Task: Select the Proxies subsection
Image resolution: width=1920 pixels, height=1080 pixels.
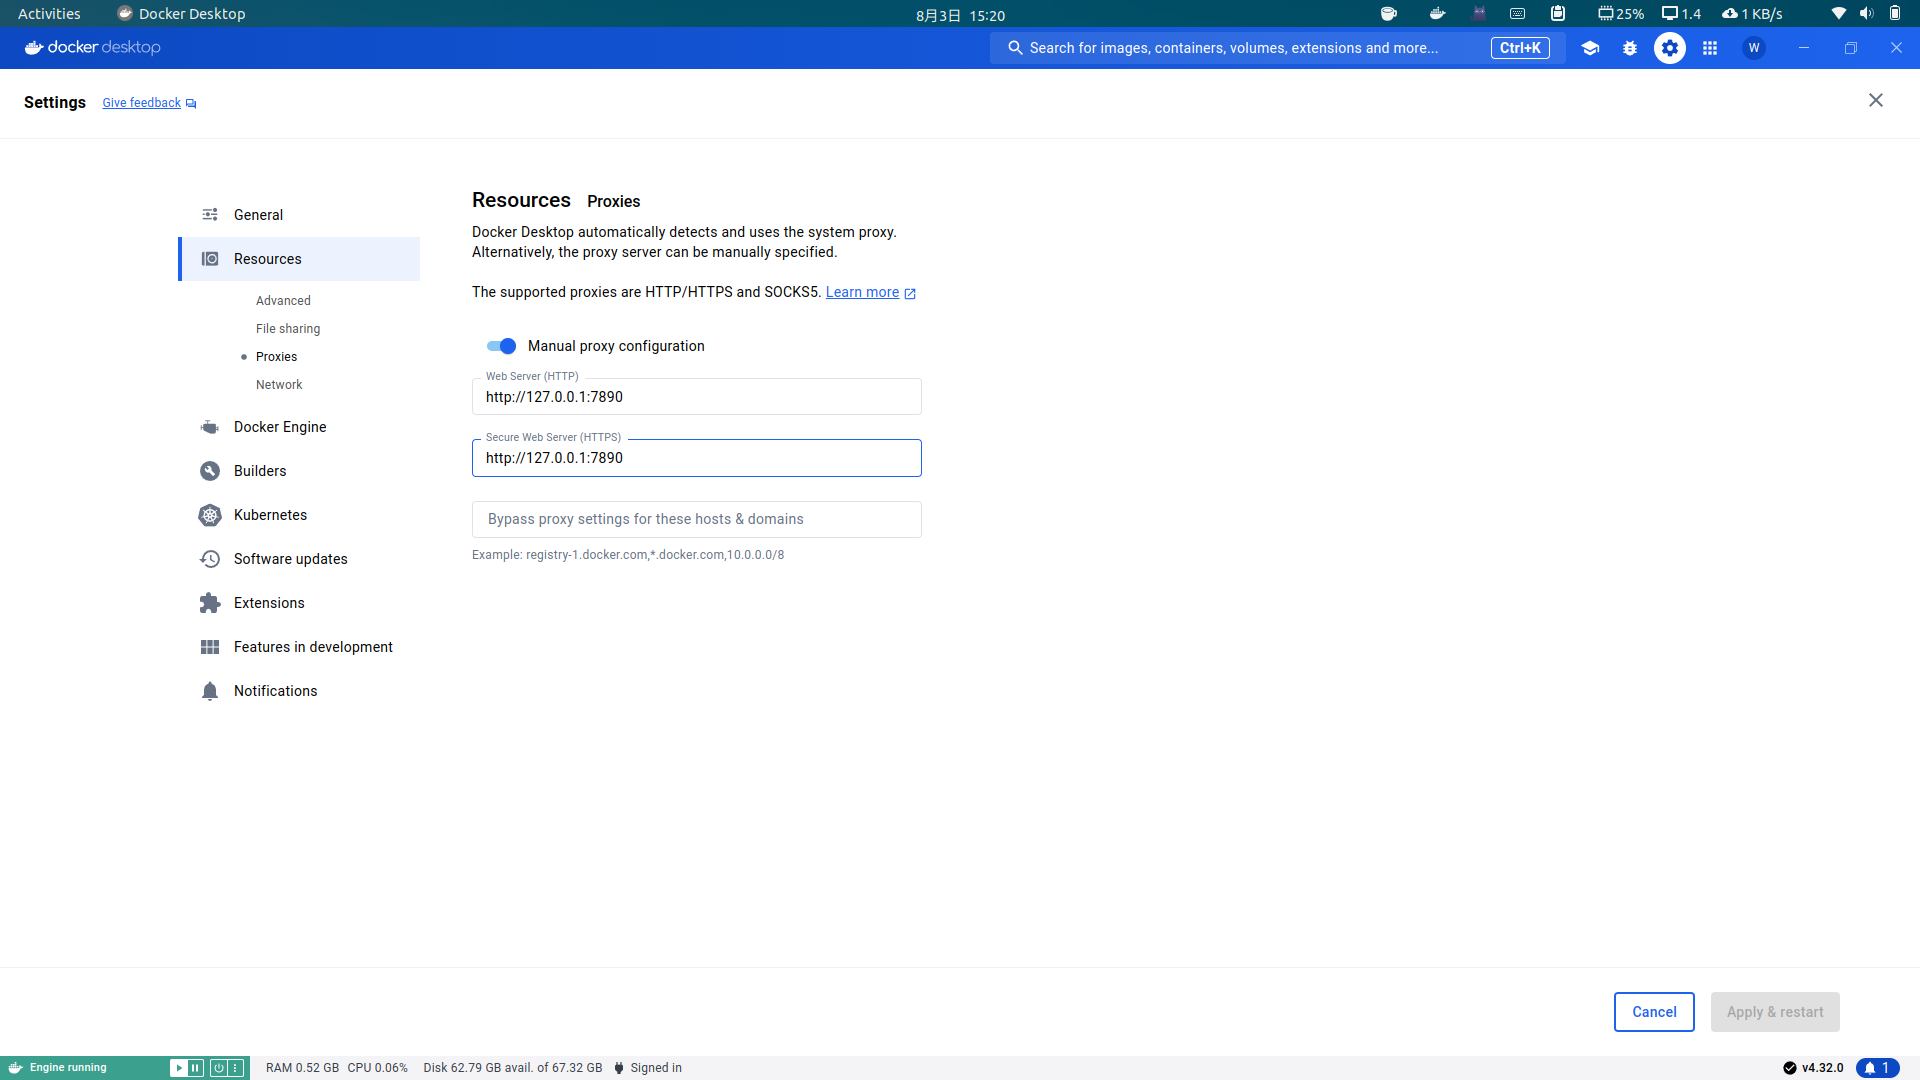Action: [x=276, y=357]
